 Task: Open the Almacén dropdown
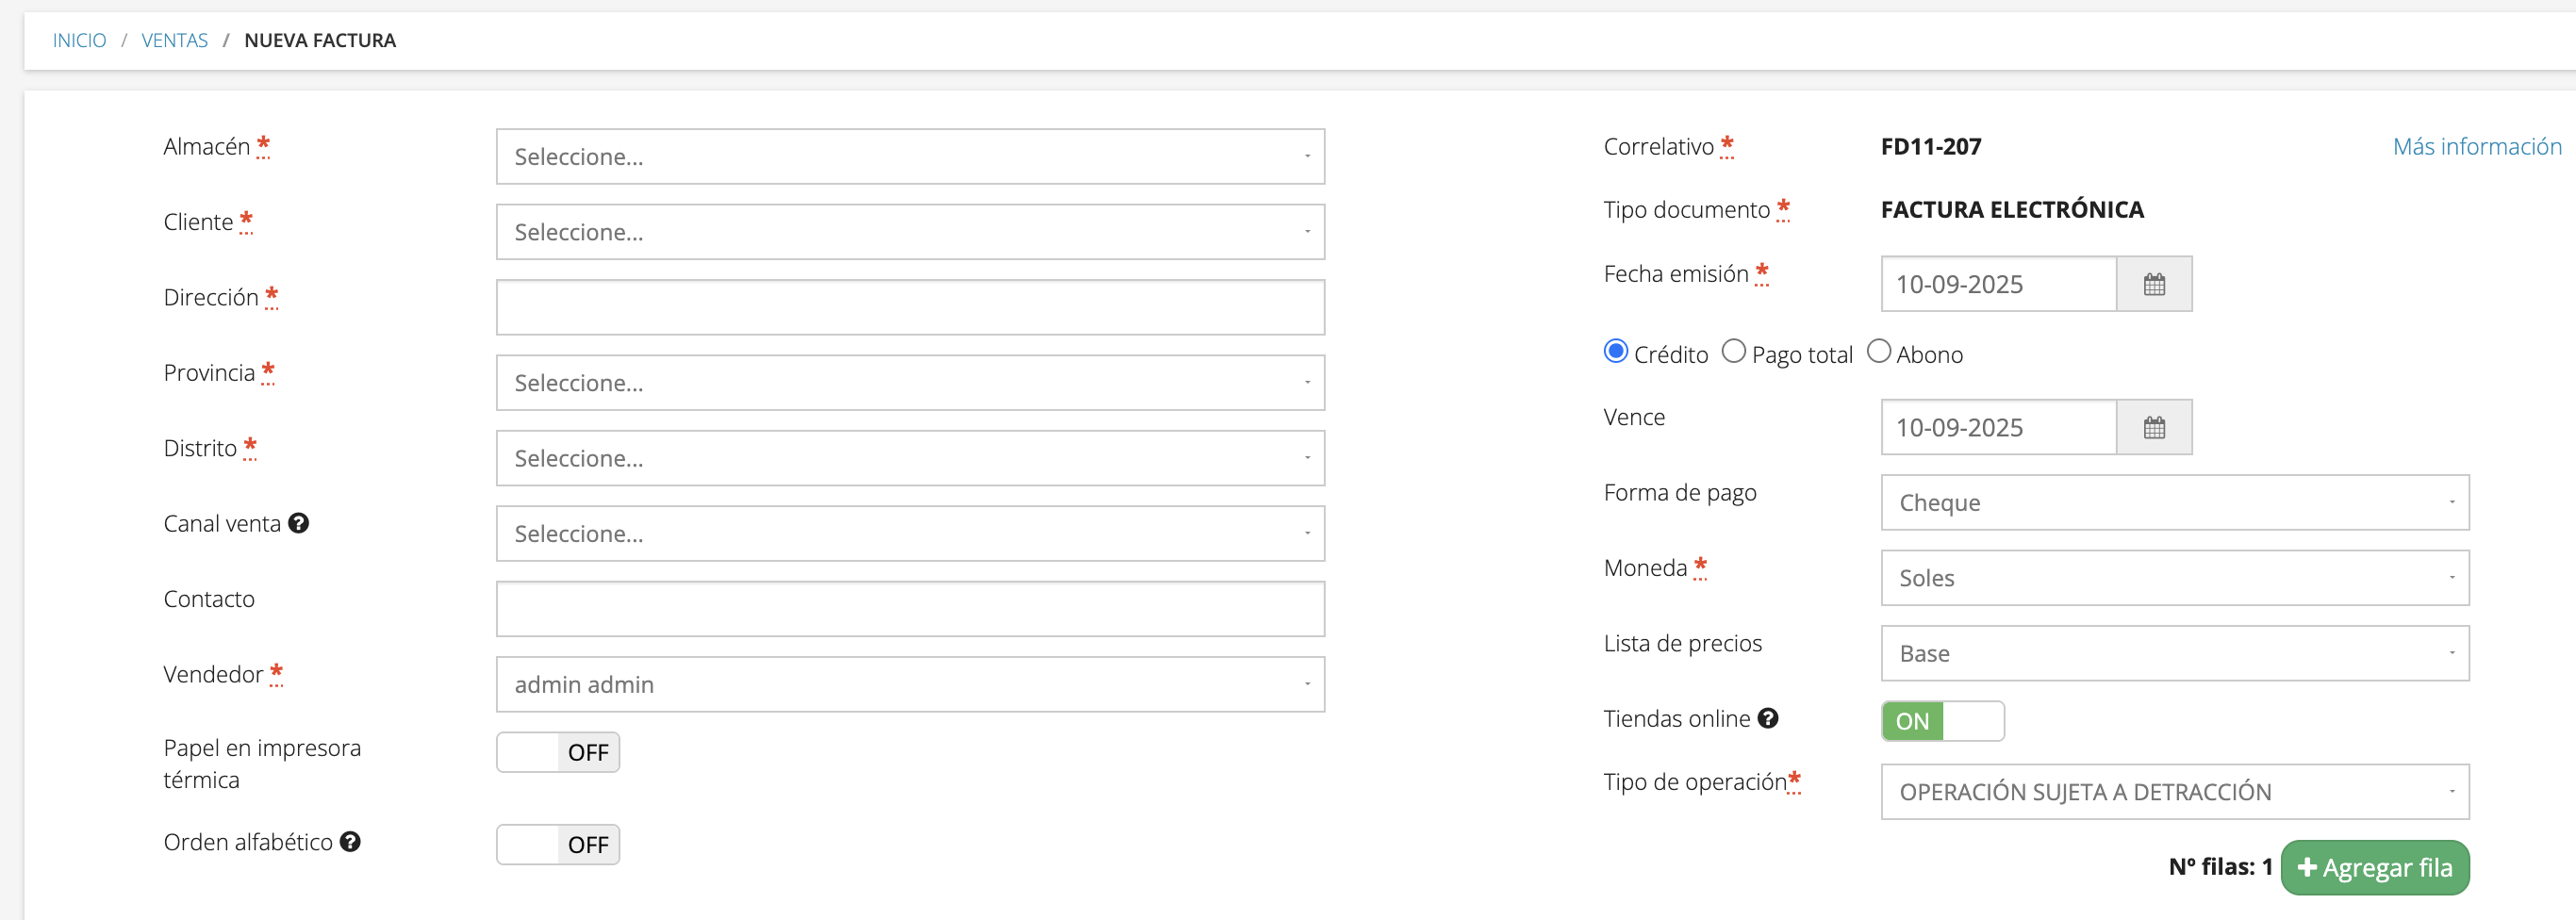click(910, 156)
